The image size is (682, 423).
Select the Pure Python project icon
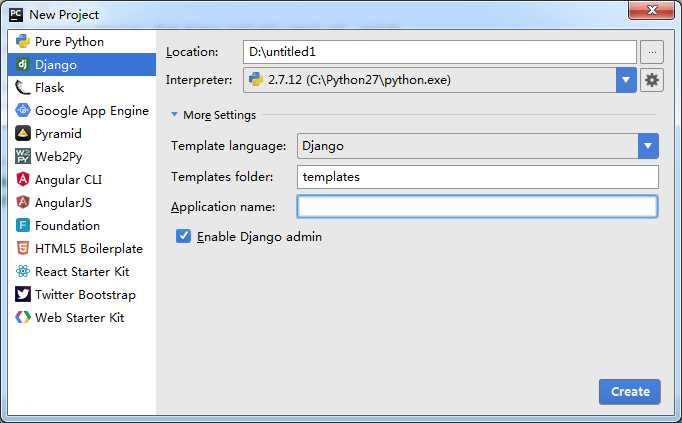click(x=23, y=42)
